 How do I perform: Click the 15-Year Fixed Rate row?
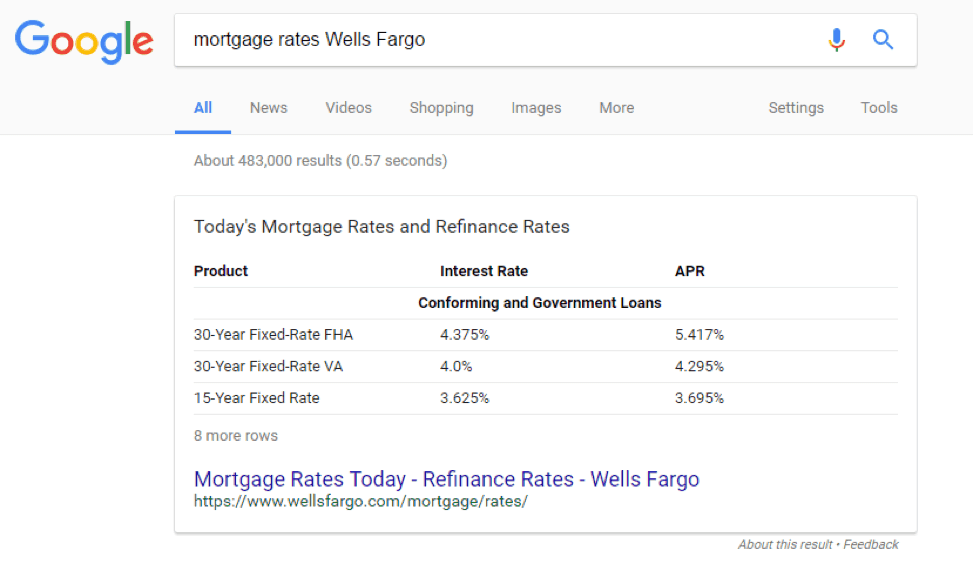click(545, 398)
